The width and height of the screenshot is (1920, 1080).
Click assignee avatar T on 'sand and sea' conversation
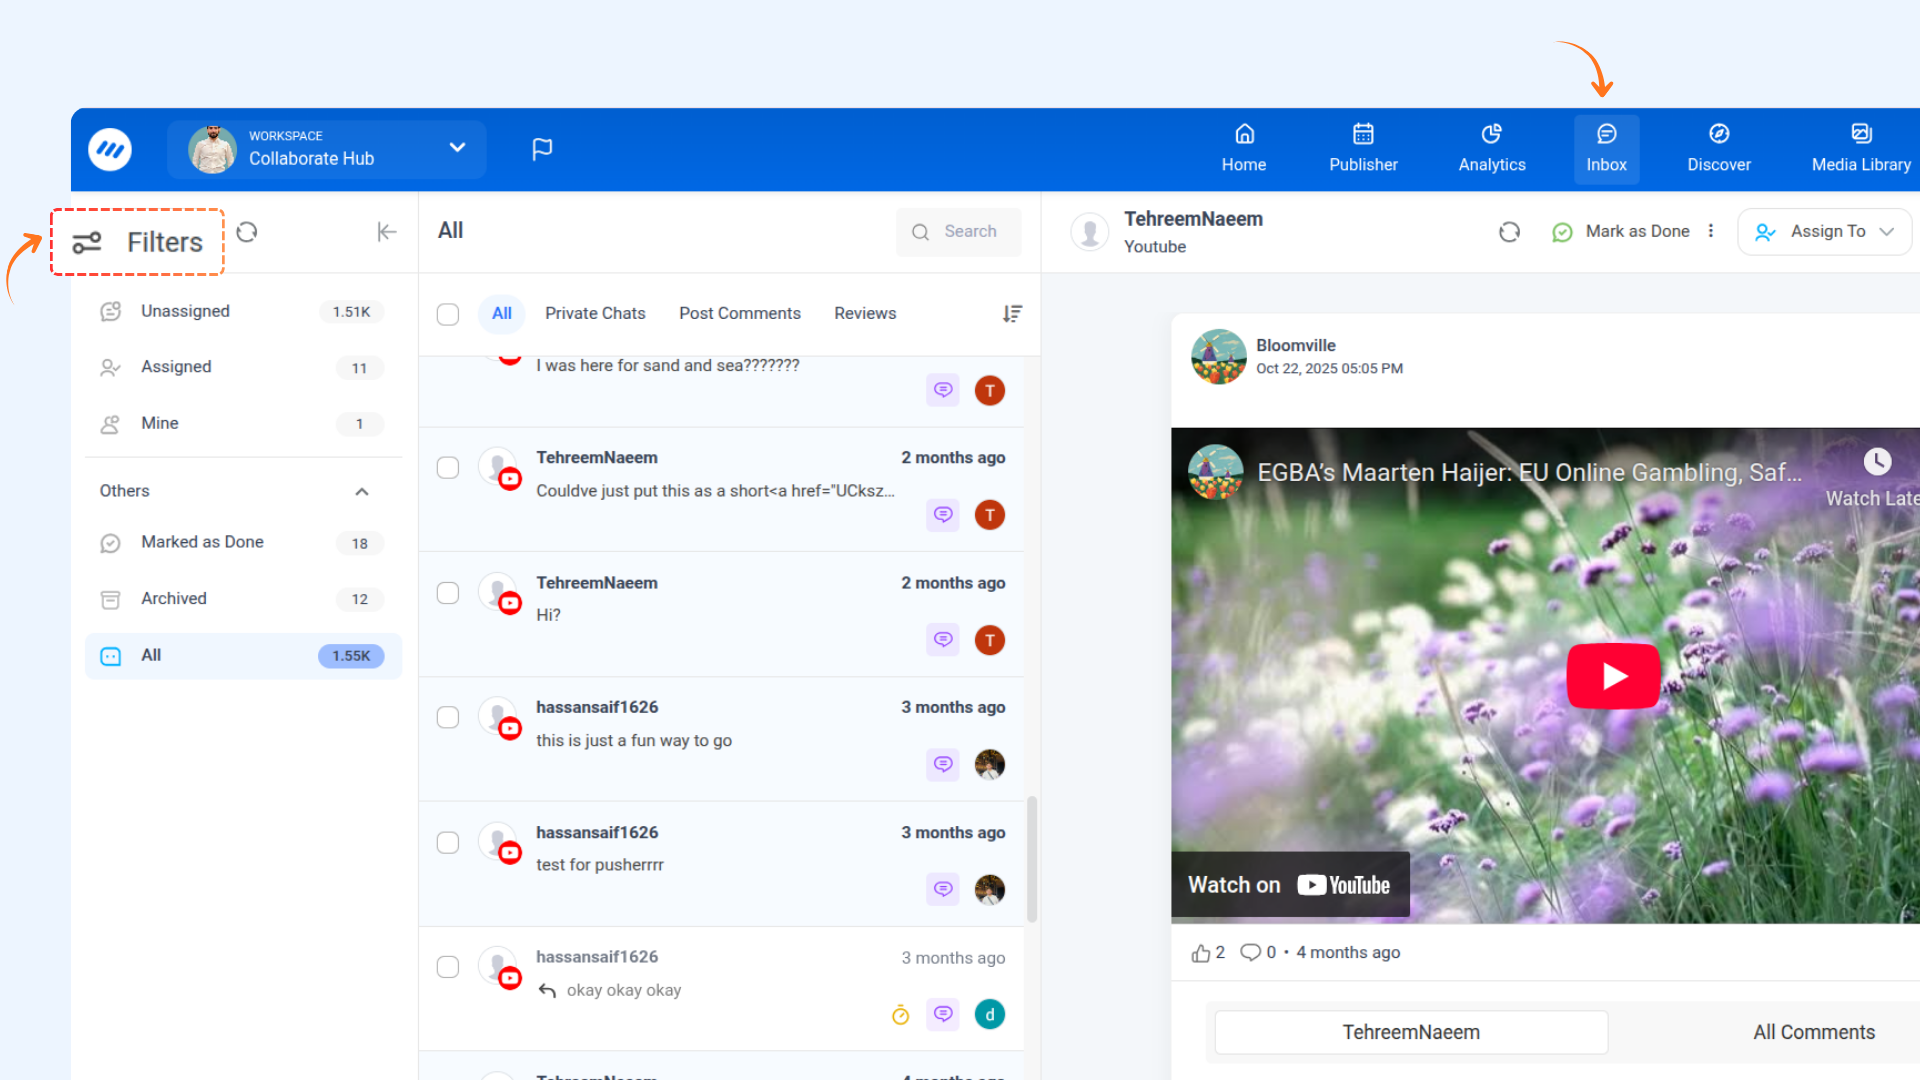(x=990, y=390)
